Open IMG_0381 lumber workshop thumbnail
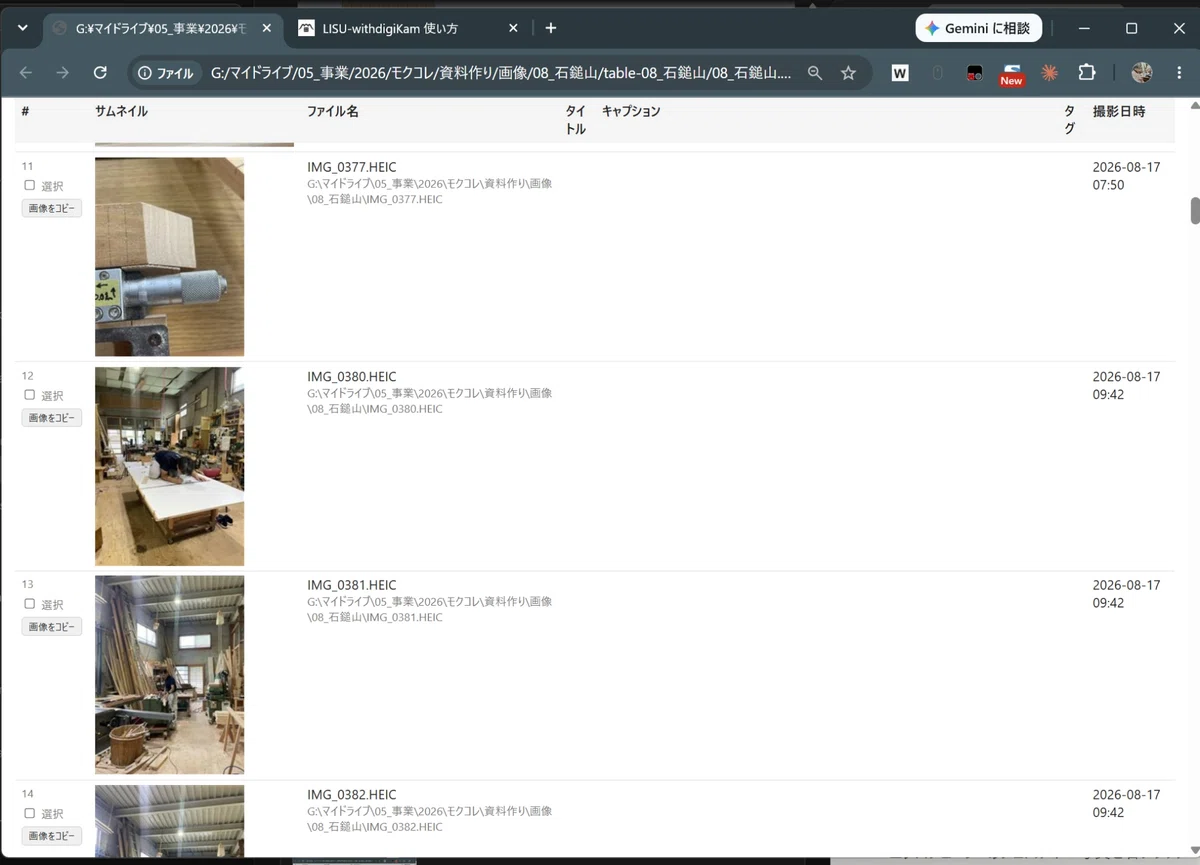 [169, 675]
